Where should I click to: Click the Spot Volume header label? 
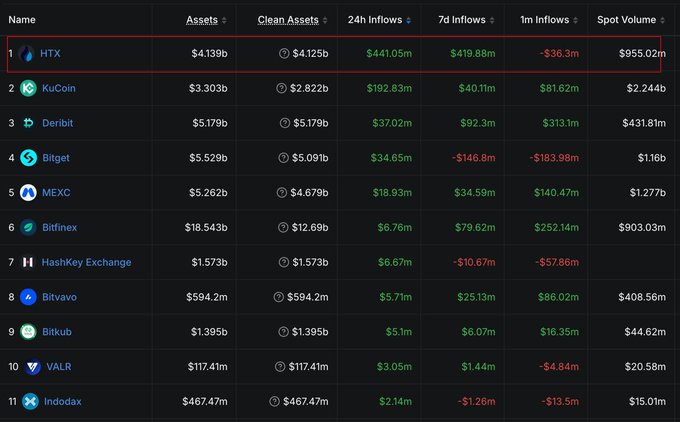click(626, 20)
